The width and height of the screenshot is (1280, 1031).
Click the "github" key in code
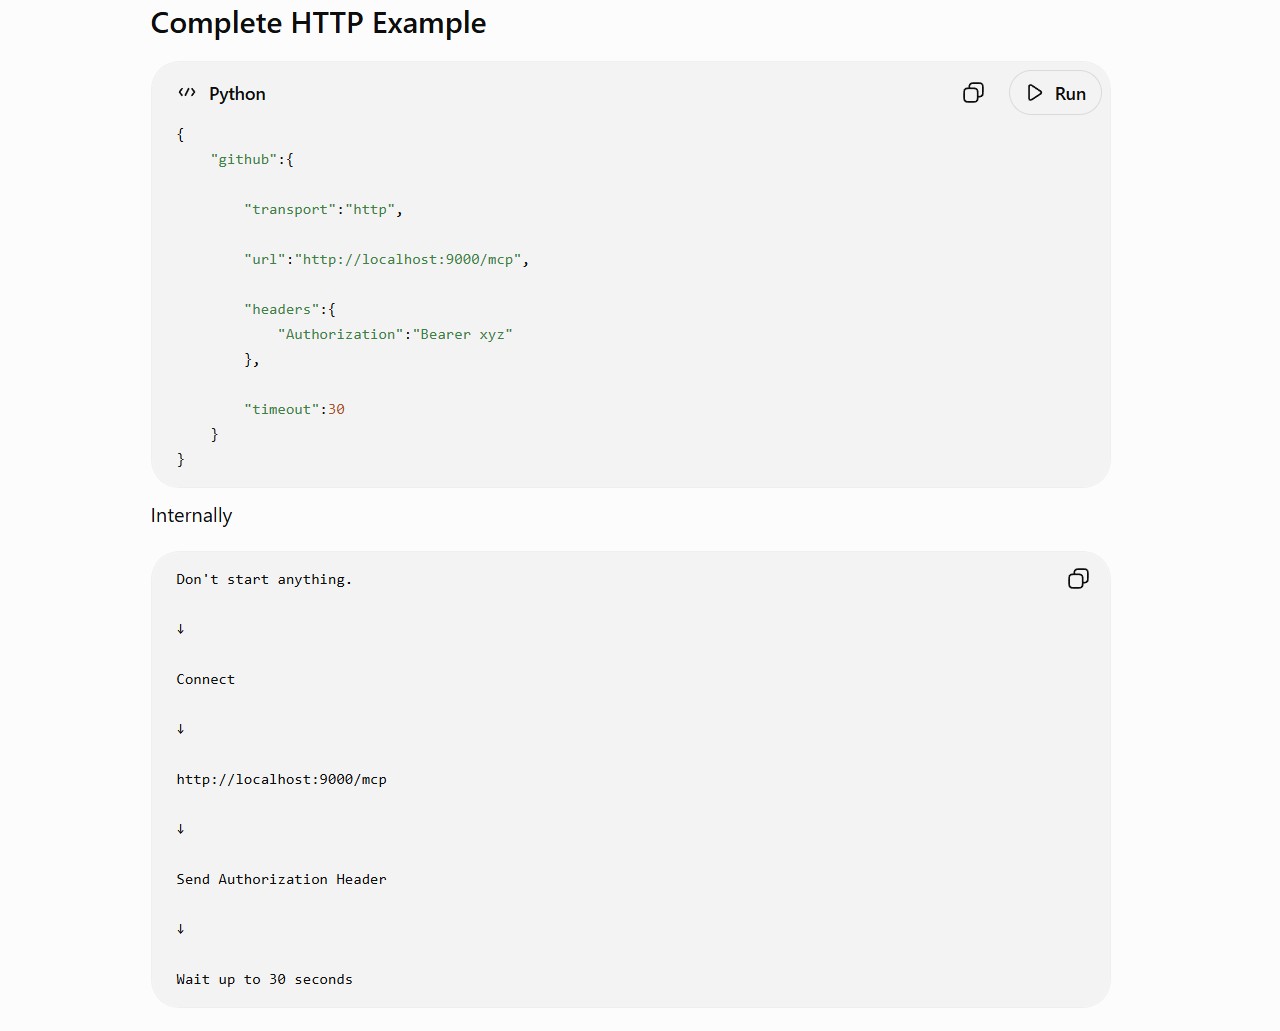coord(243,159)
